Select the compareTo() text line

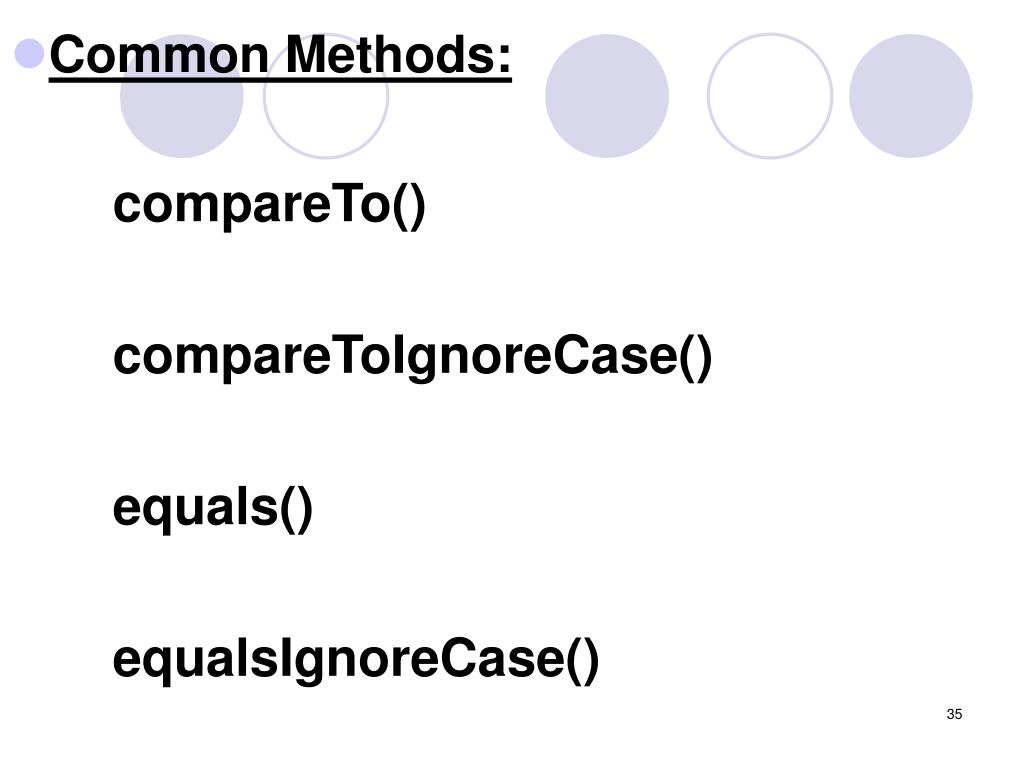(x=269, y=206)
